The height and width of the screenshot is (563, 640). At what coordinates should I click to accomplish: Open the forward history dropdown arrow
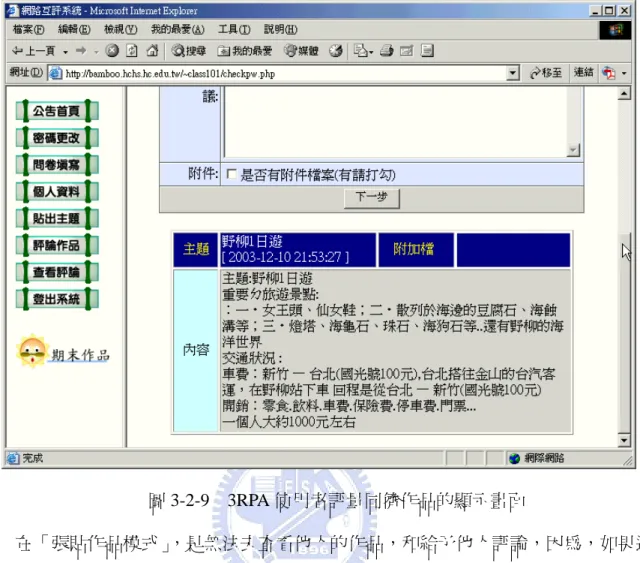pos(96,51)
